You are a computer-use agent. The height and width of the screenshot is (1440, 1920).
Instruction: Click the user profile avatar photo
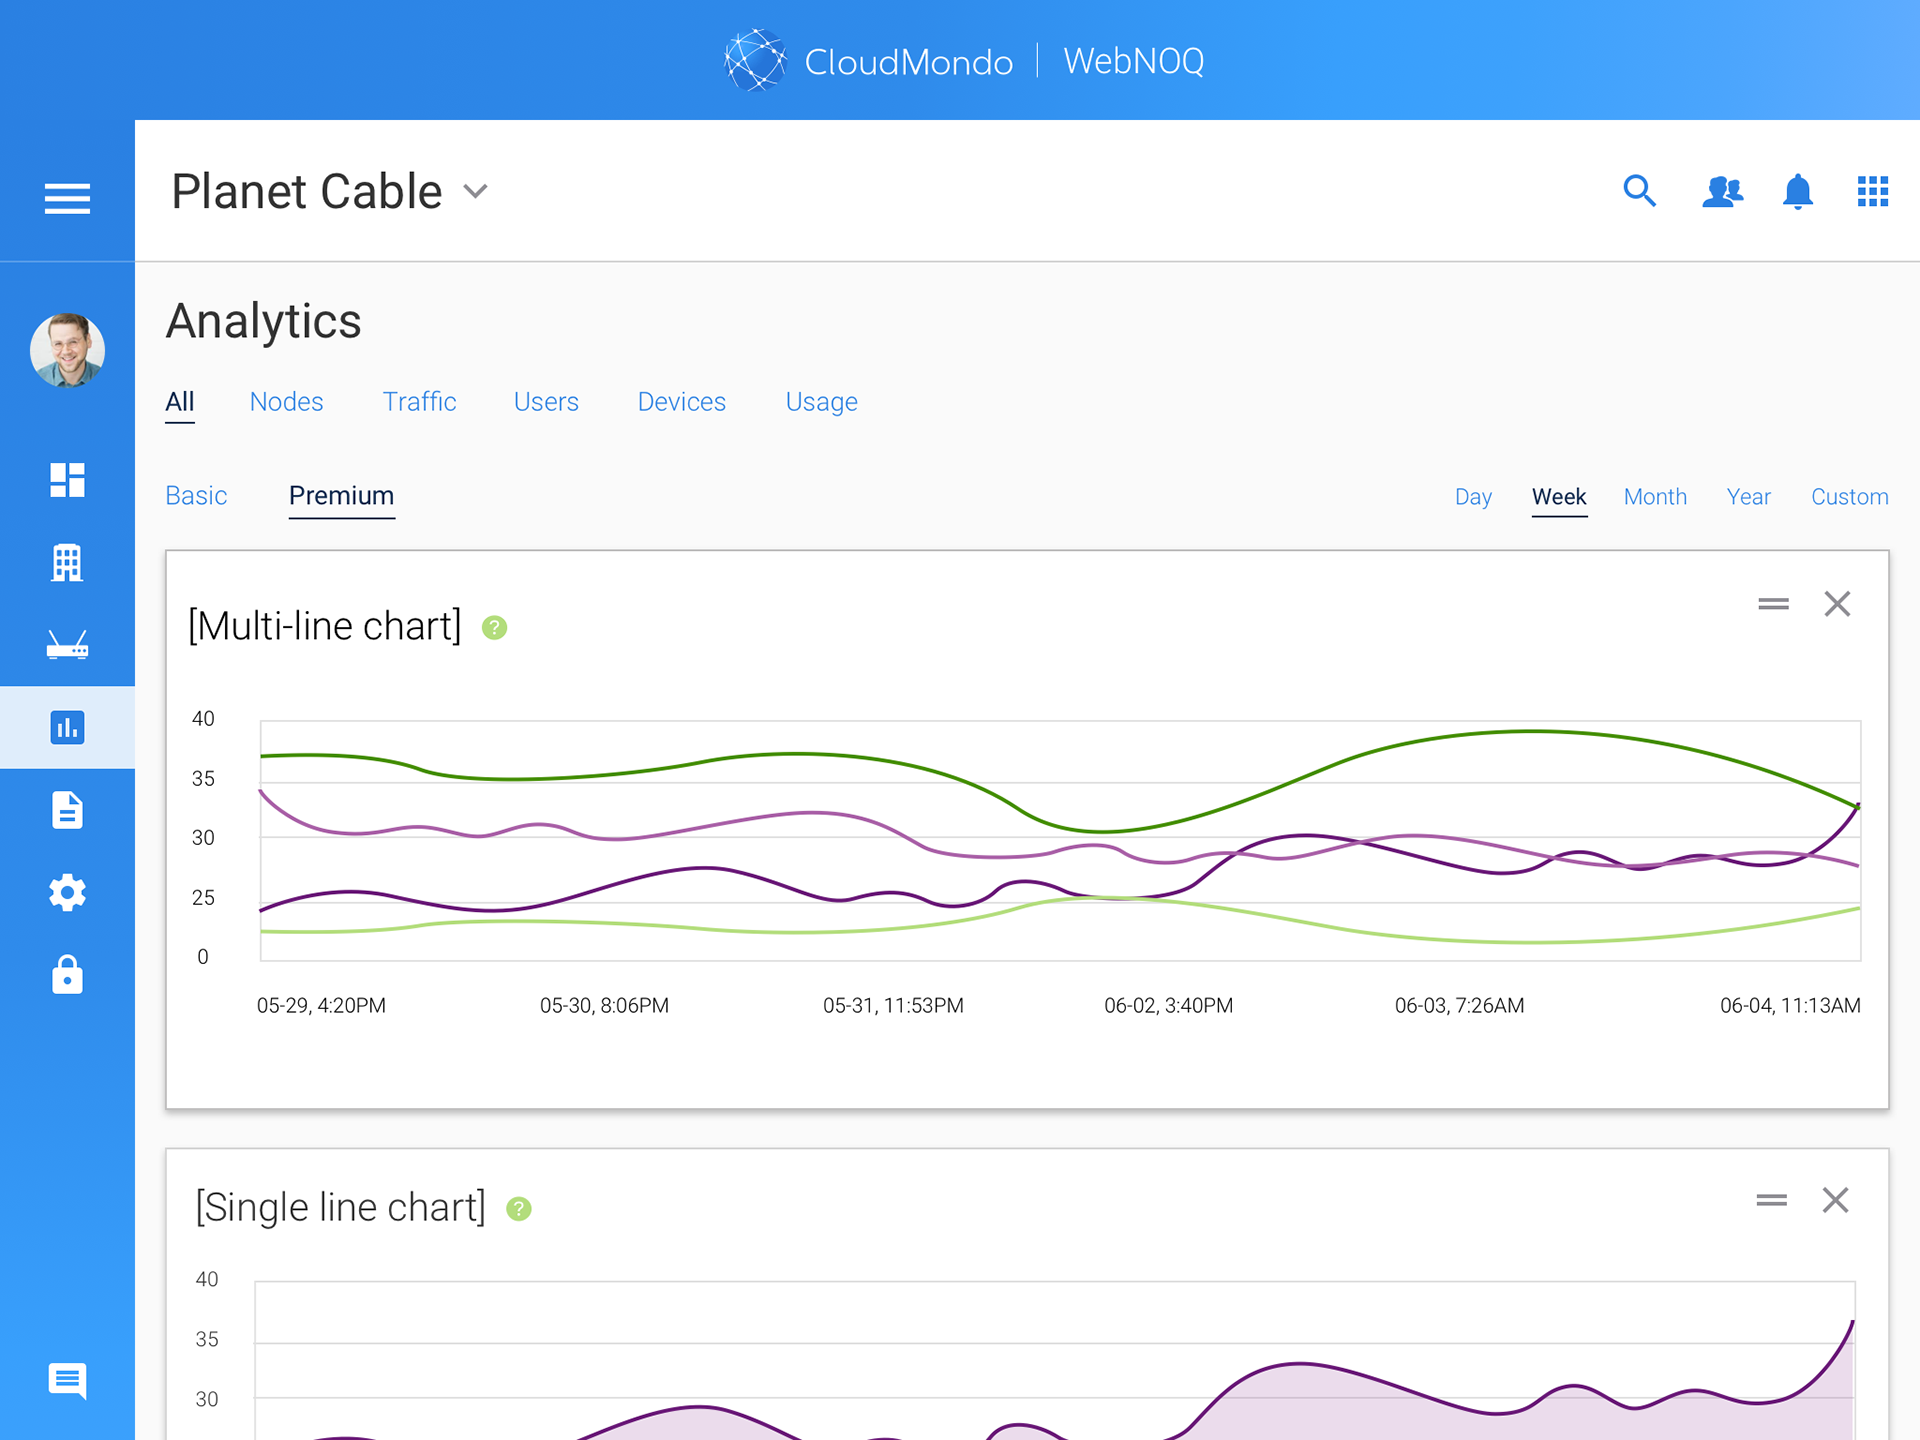click(67, 350)
